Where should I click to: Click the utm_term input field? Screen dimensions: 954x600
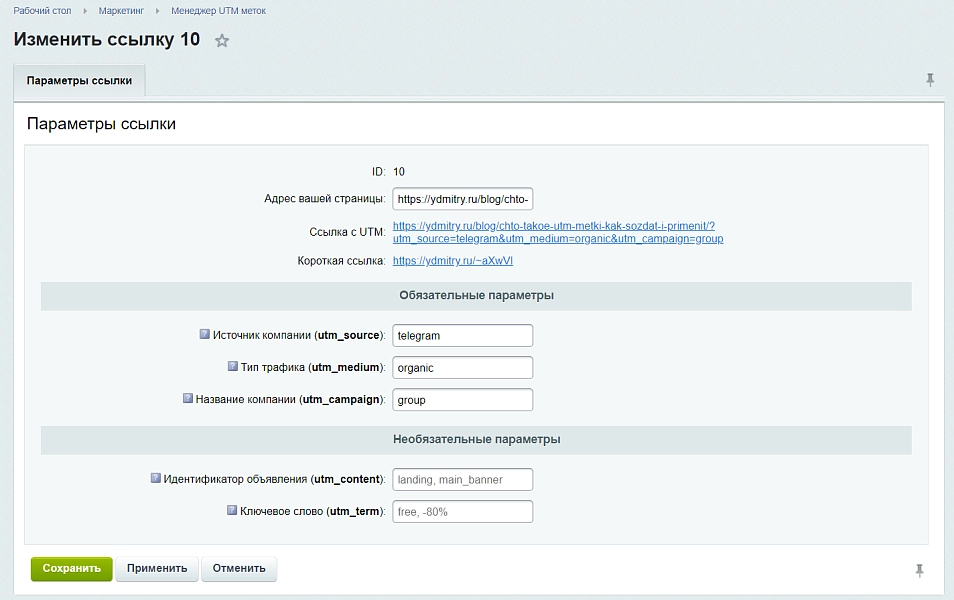click(462, 512)
